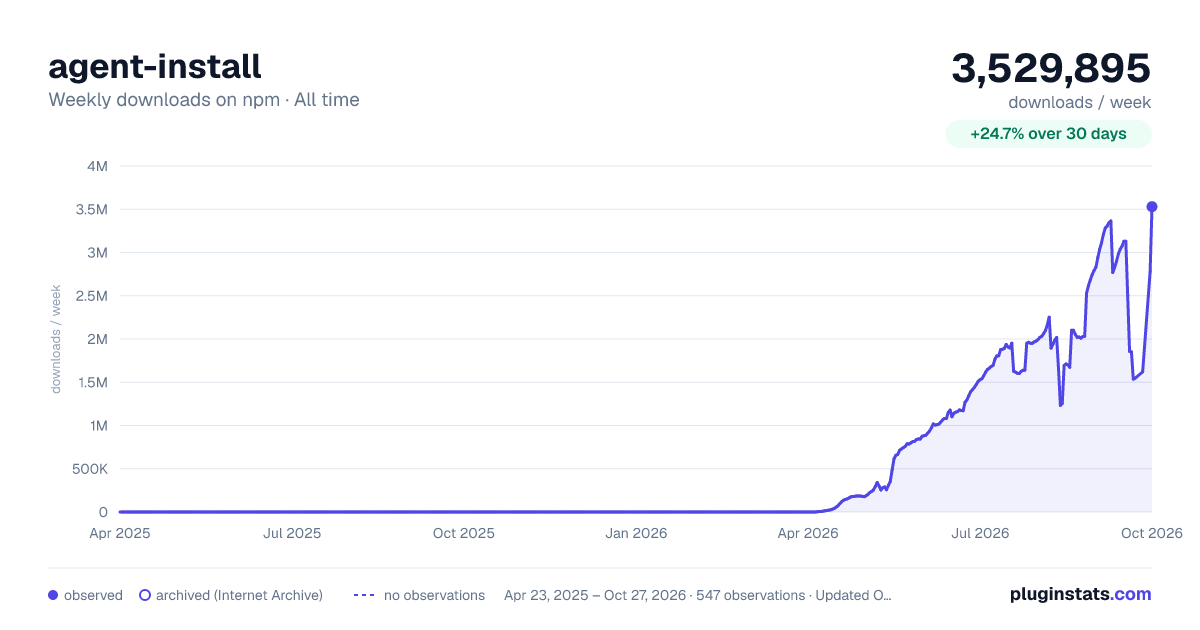Click the filled 'observed' legend dot
Screen dimensions: 1200x630
53,595
